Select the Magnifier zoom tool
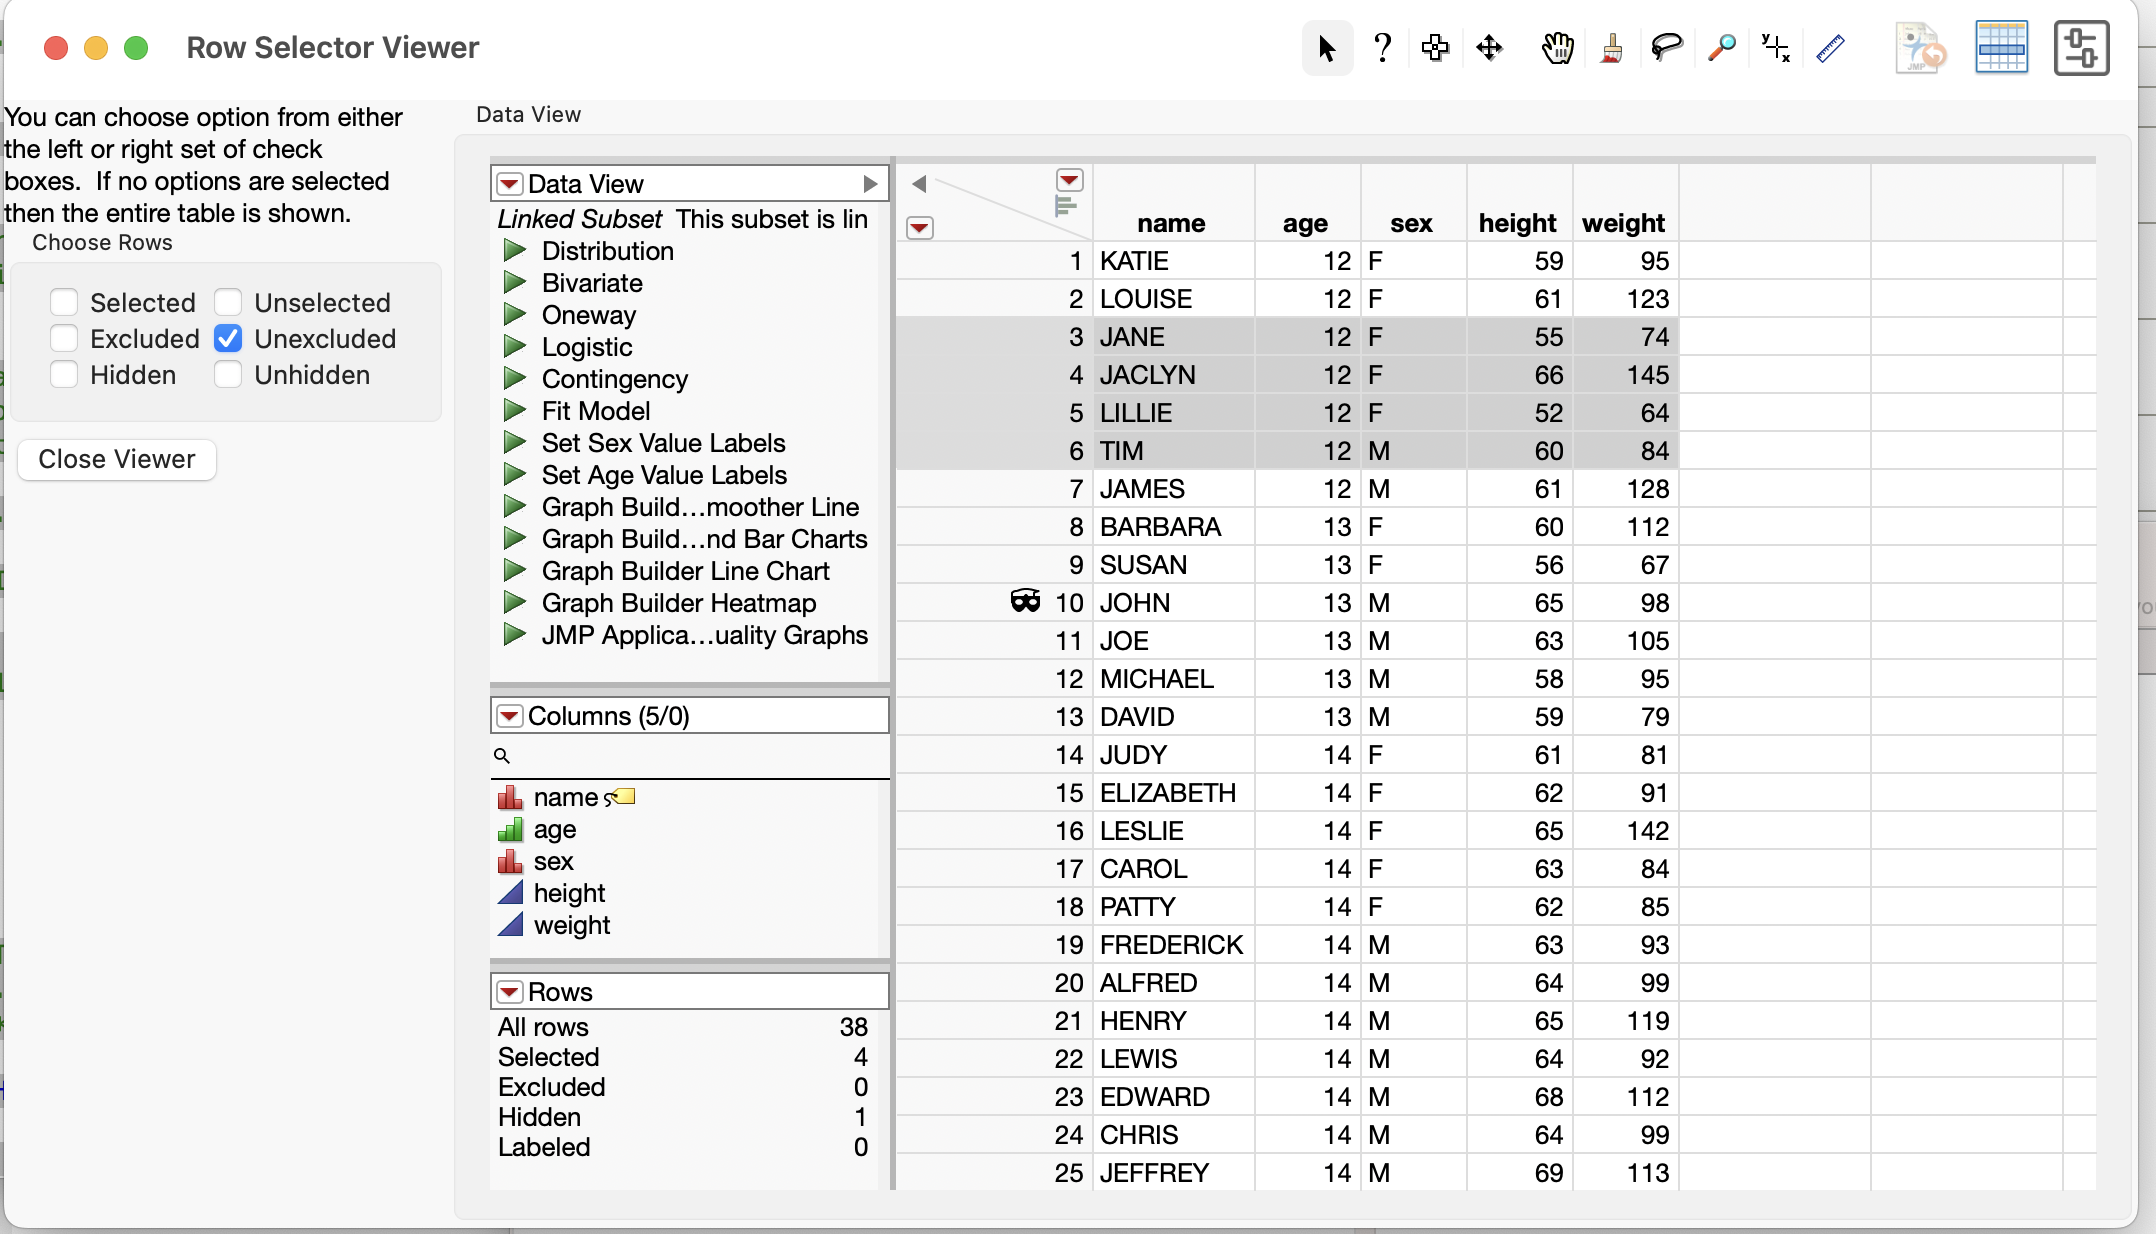The height and width of the screenshot is (1234, 2156). point(1722,48)
